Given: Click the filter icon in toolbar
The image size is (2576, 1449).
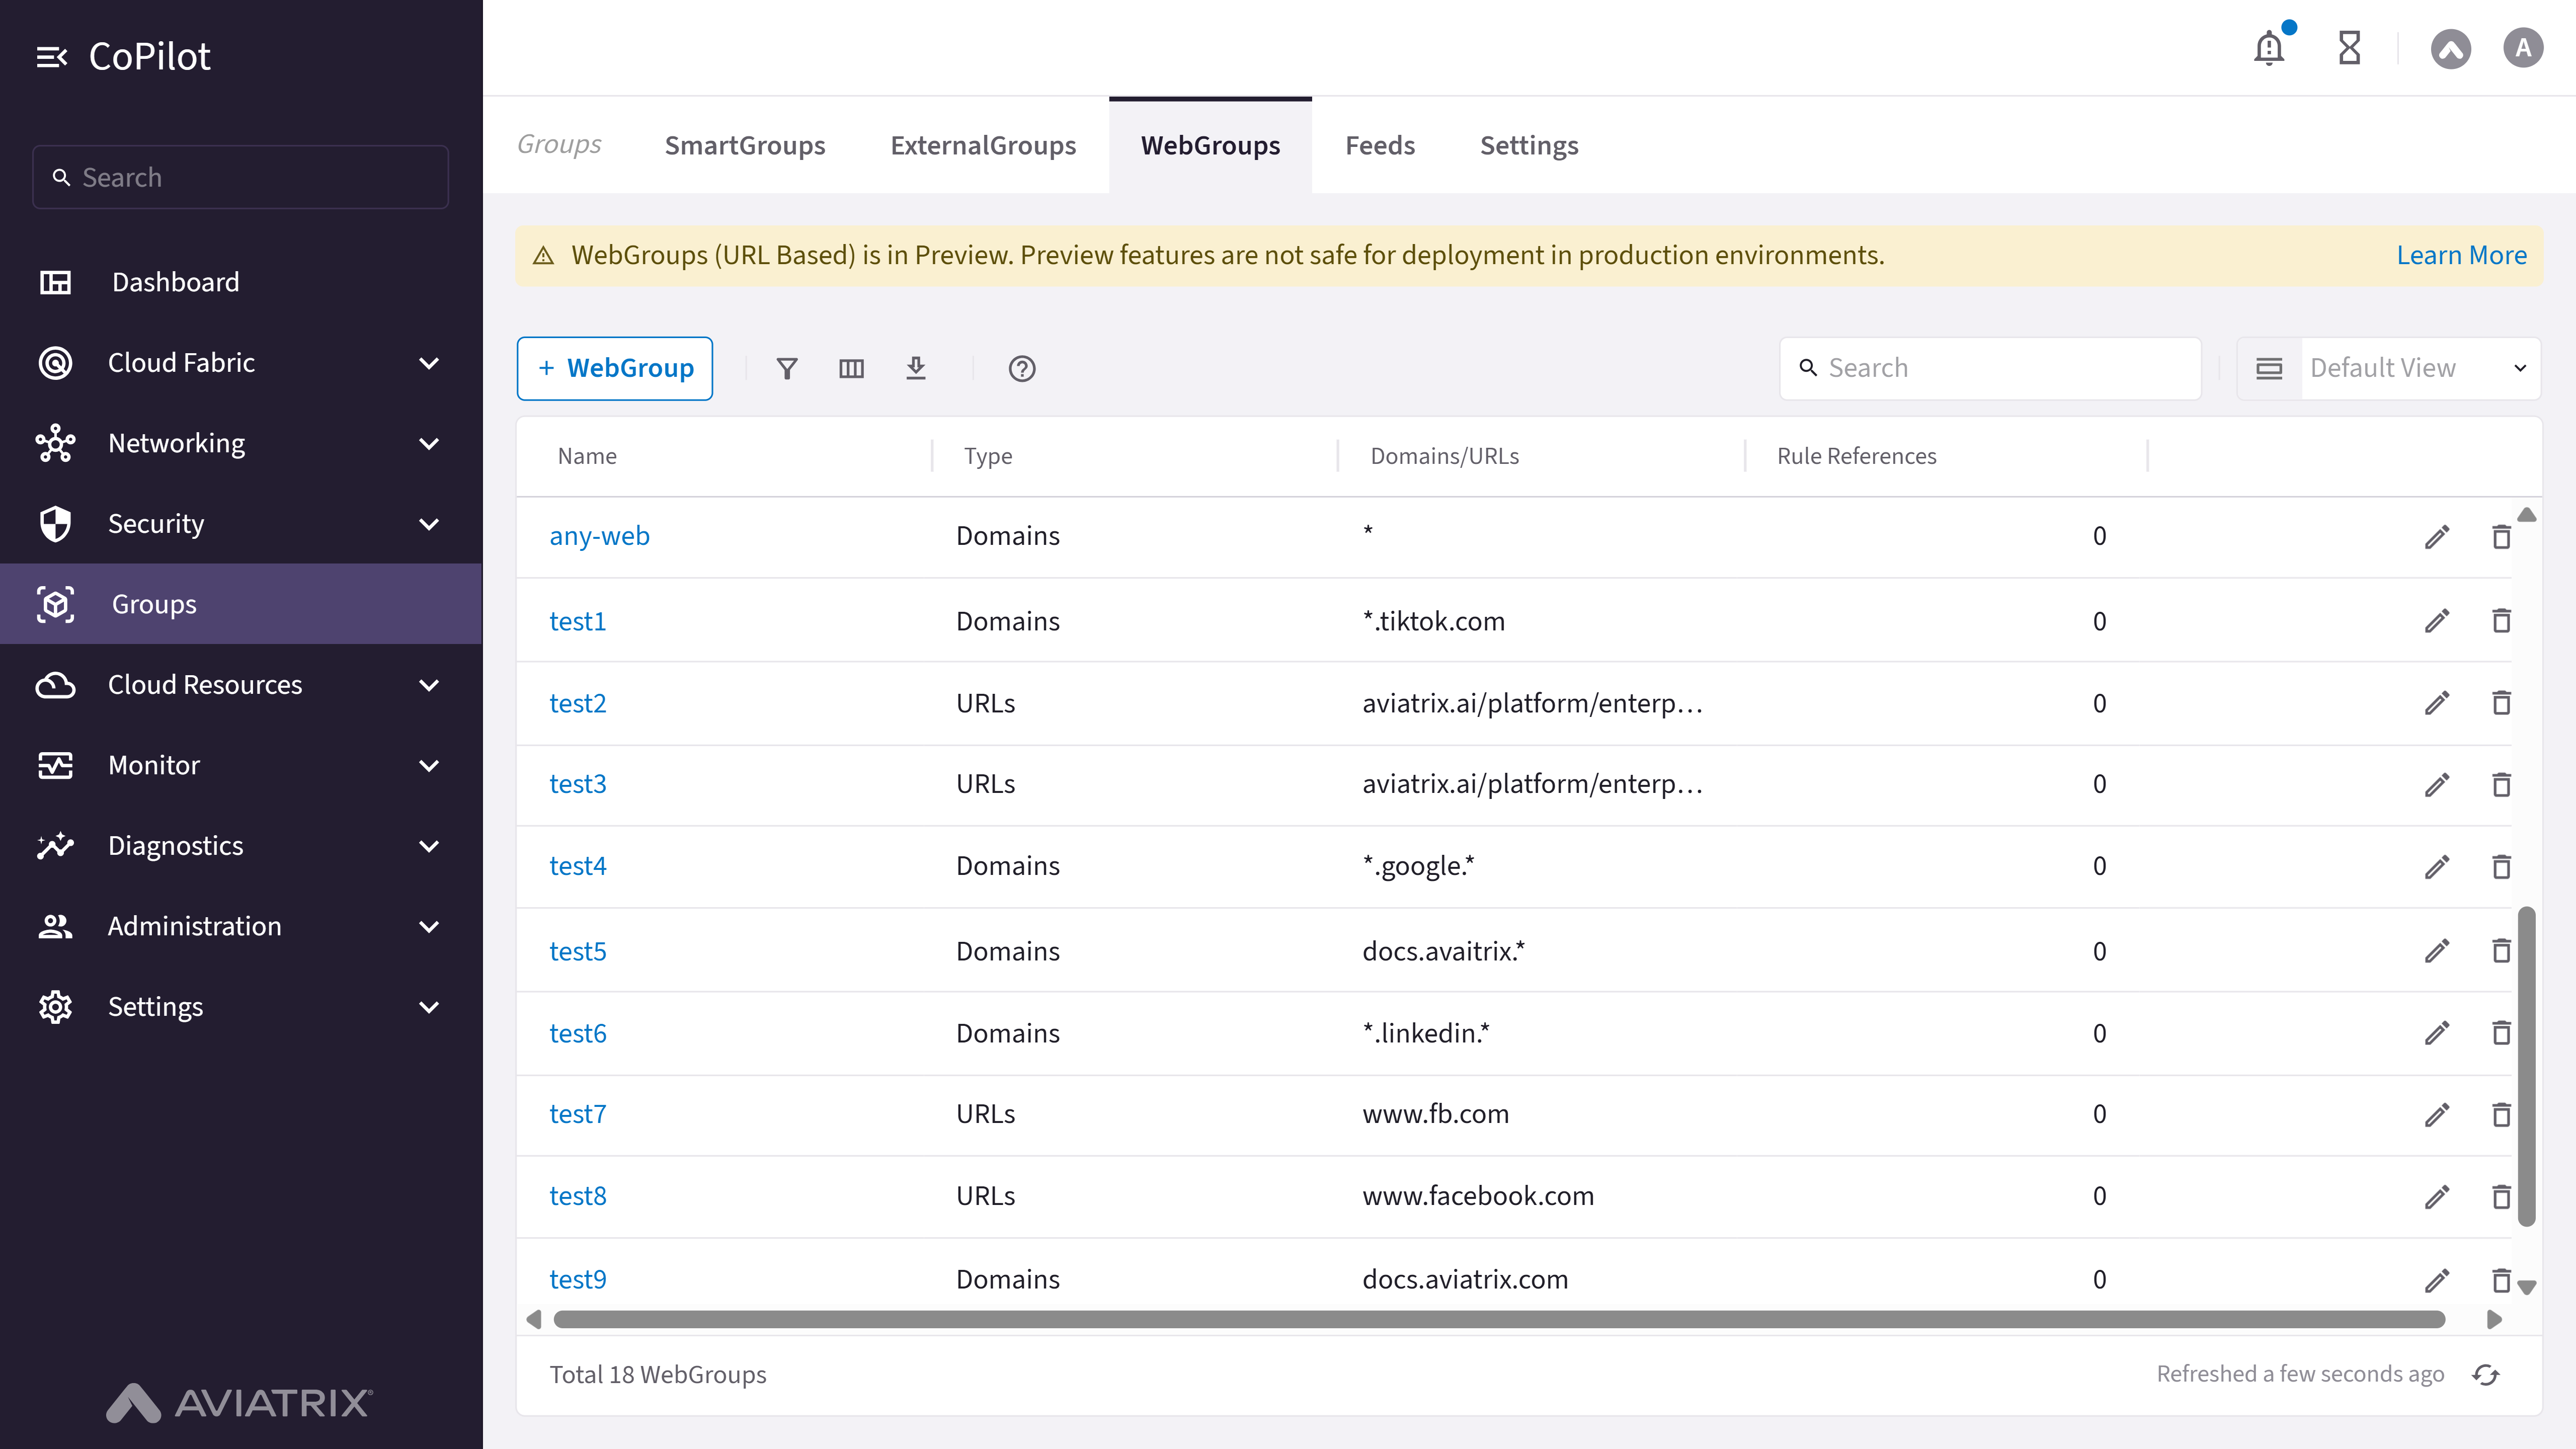Looking at the screenshot, I should tap(787, 368).
